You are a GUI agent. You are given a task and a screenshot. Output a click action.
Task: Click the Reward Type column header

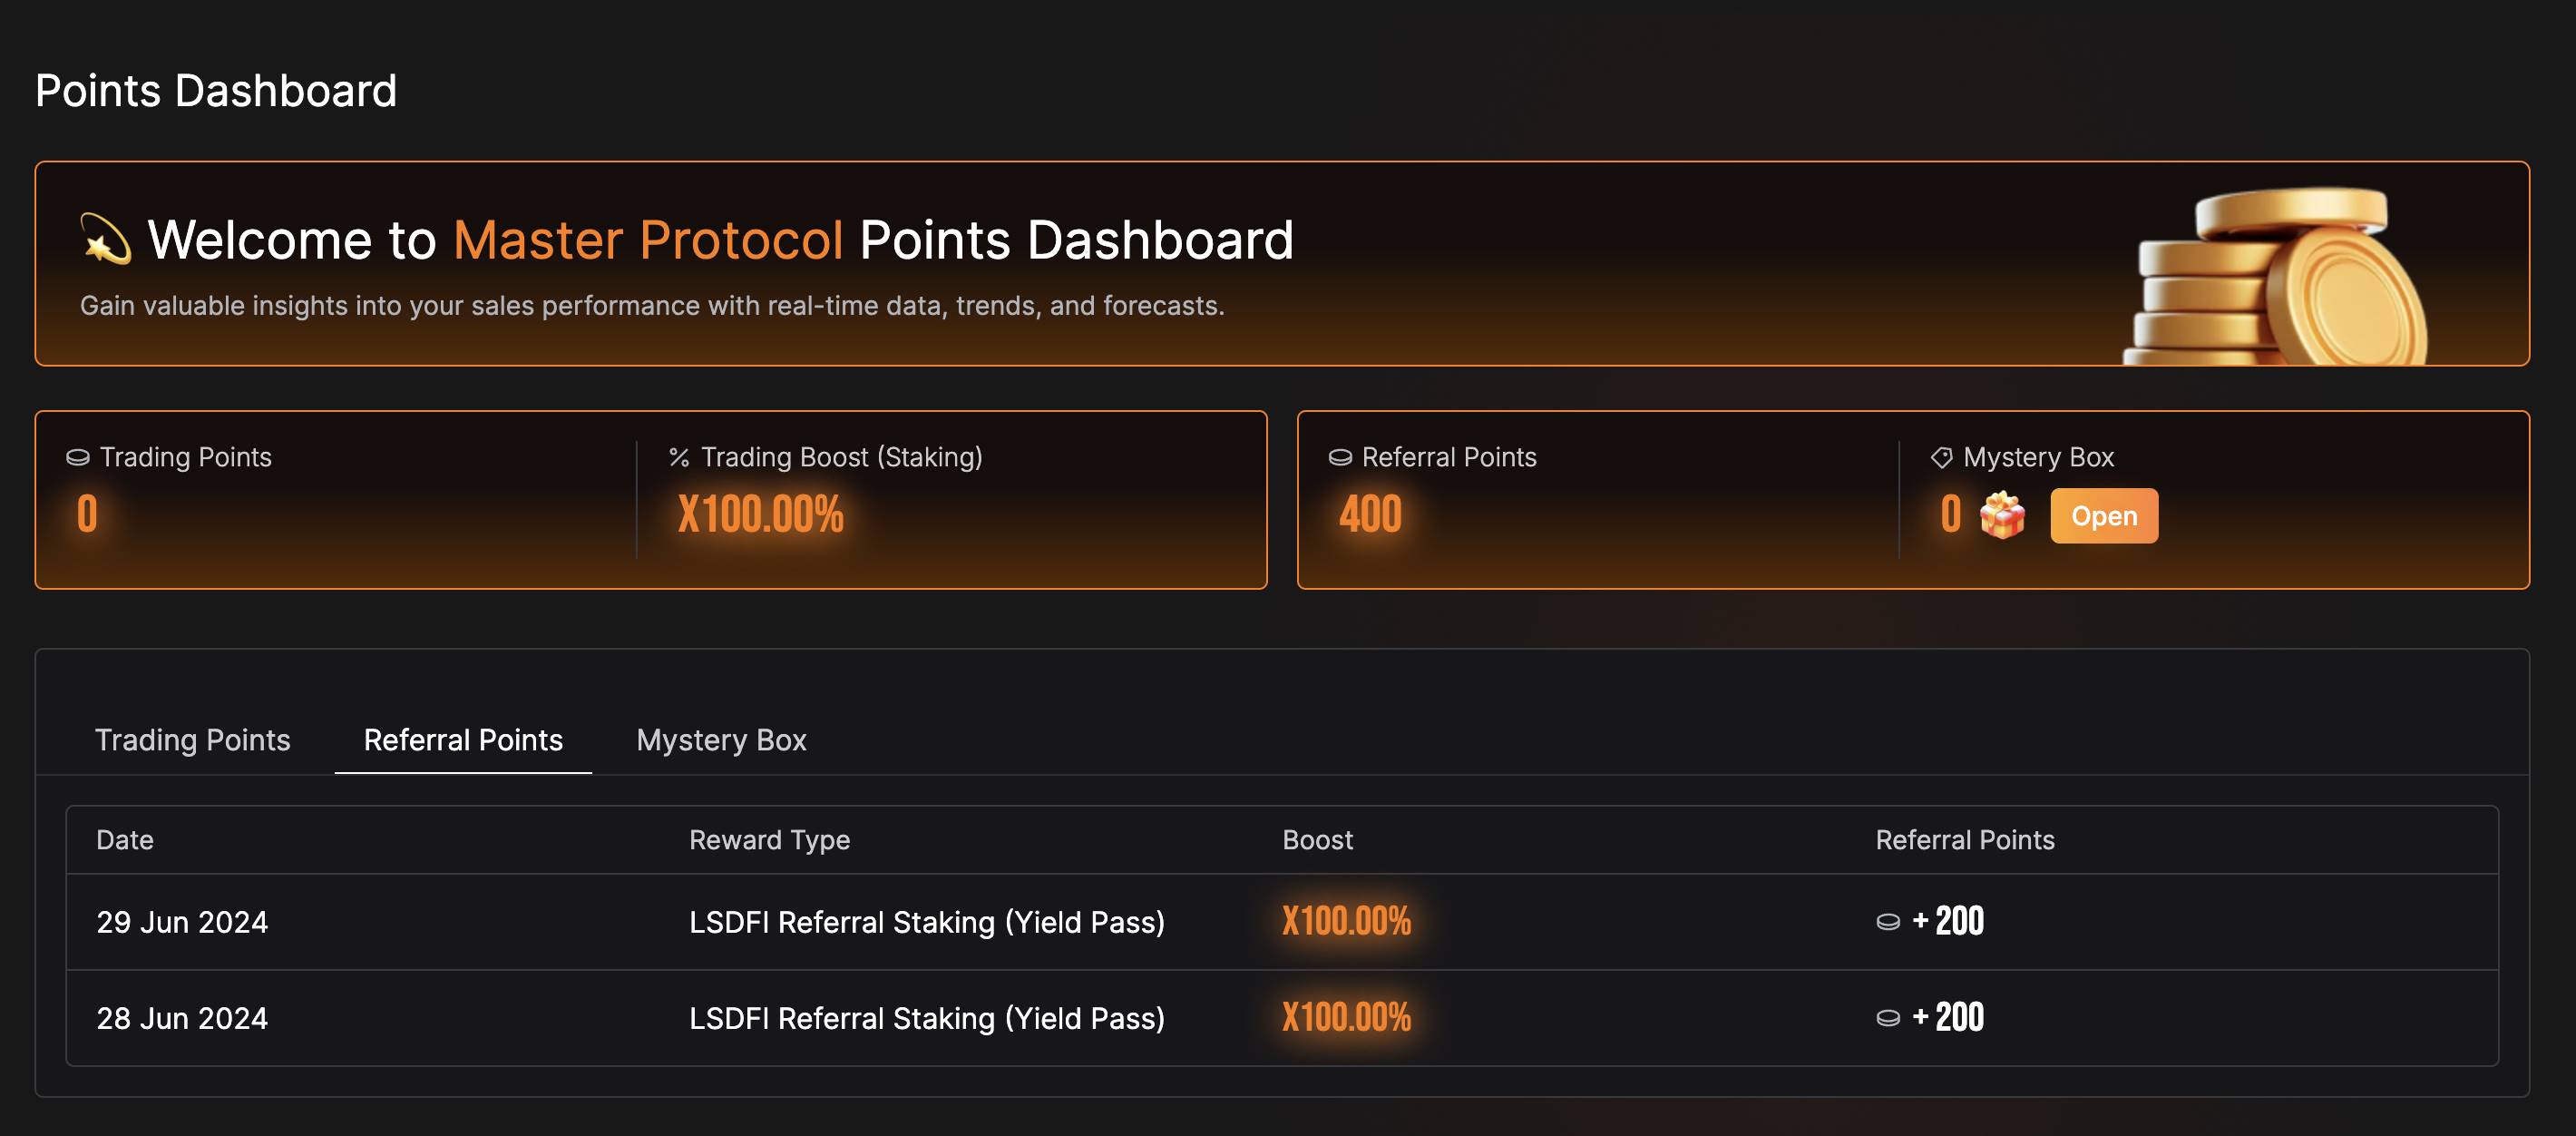[x=769, y=840]
